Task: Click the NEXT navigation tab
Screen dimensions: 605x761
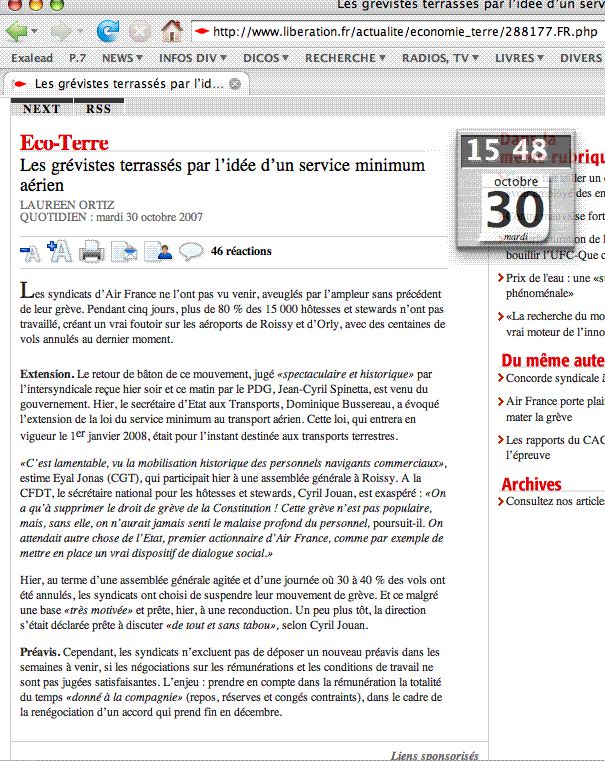Action: click(42, 108)
